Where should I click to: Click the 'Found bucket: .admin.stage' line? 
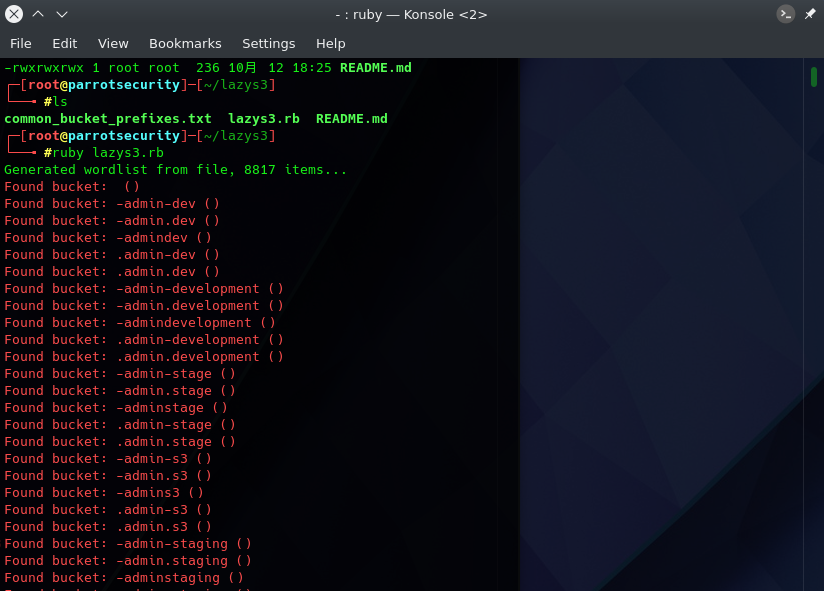120,442
